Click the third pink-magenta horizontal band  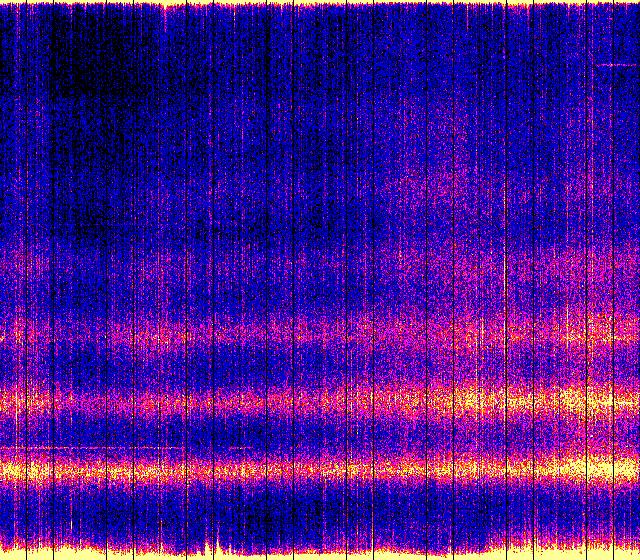(x=320, y=330)
